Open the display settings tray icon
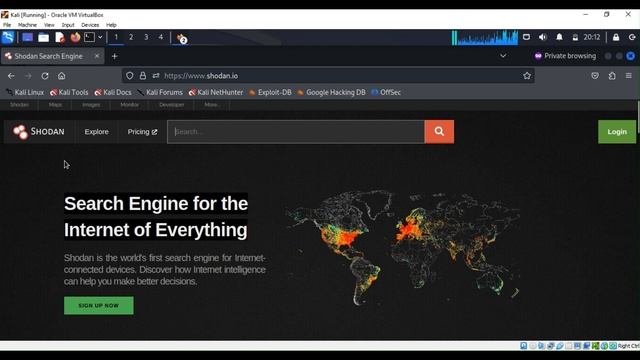The width and height of the screenshot is (640, 360). pyautogui.click(x=527, y=37)
